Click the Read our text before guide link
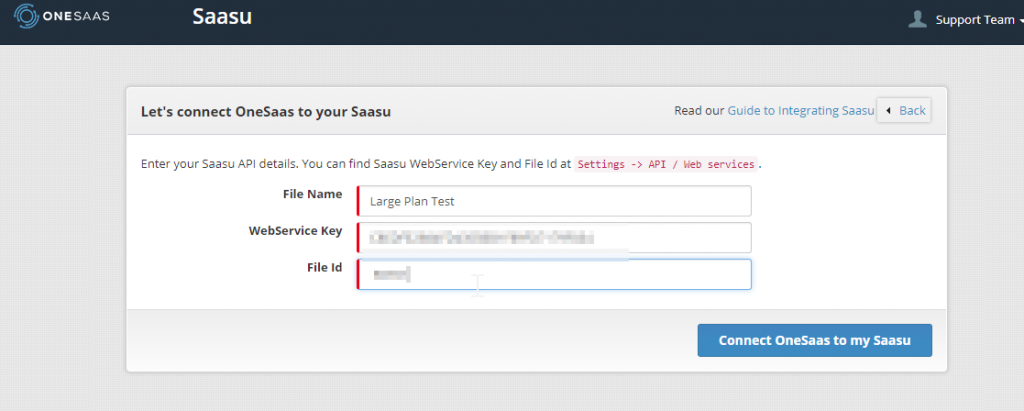This screenshot has height=411, width=1024. pos(699,110)
